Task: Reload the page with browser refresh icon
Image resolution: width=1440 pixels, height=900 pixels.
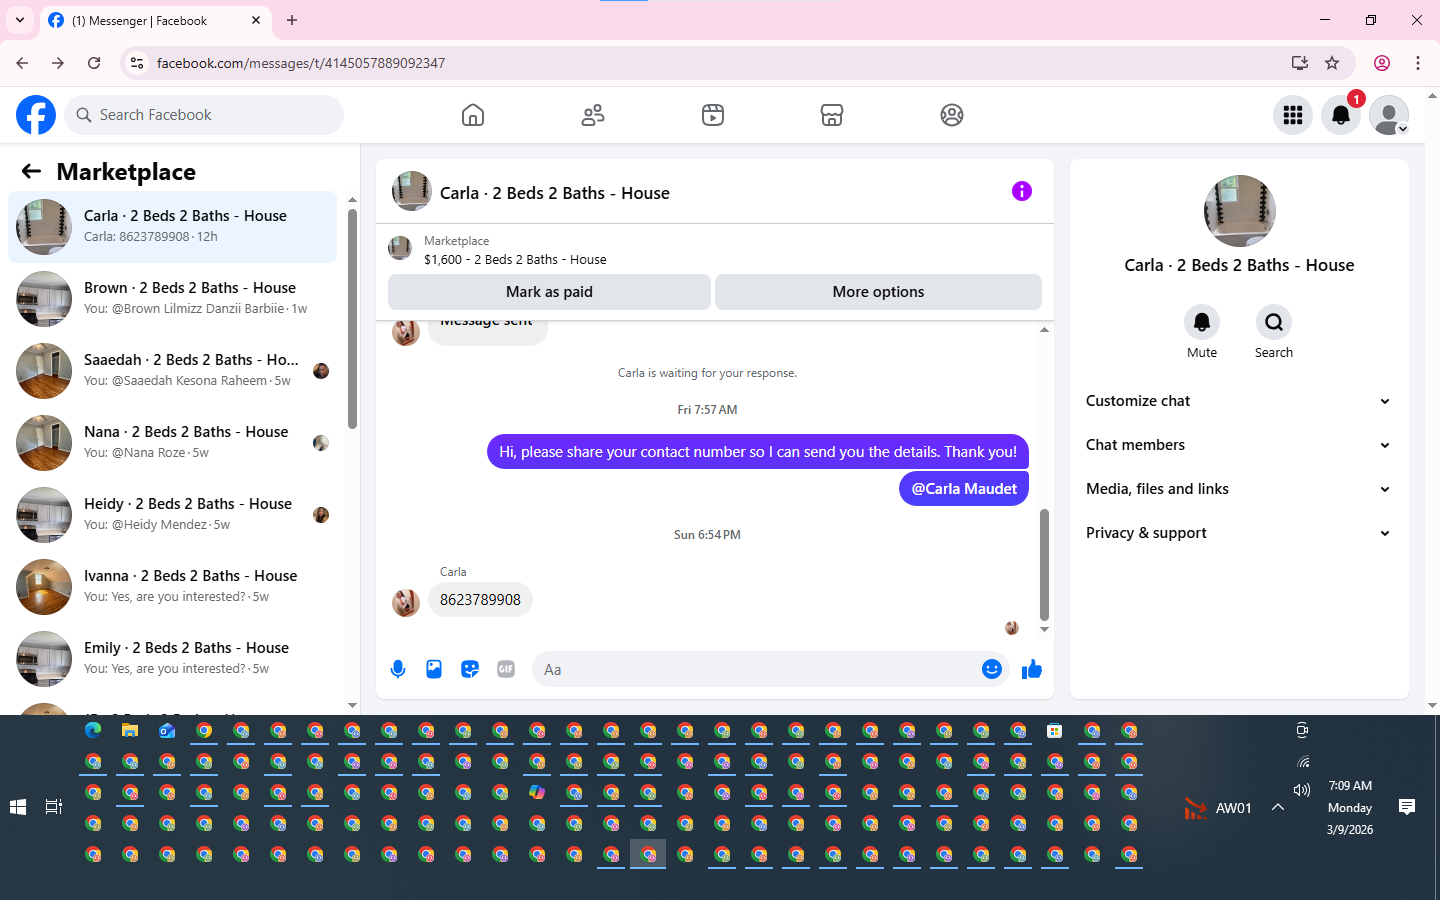Action: point(94,63)
